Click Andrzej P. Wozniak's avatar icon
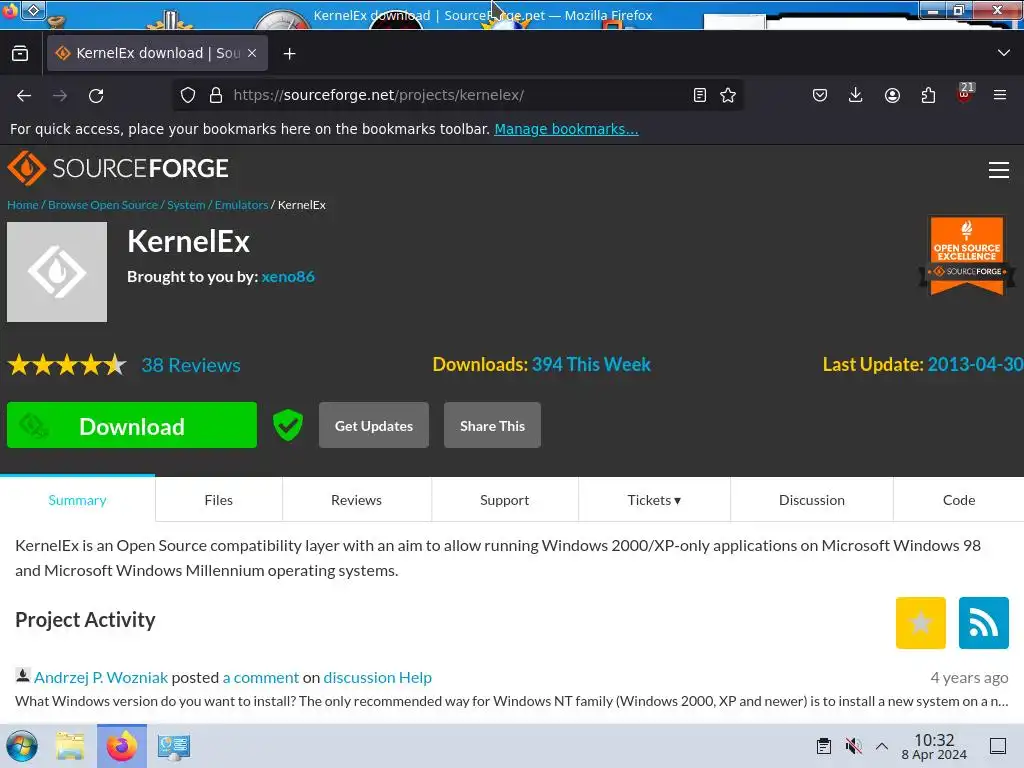Screen dimensions: 1024x768 (x=23, y=675)
